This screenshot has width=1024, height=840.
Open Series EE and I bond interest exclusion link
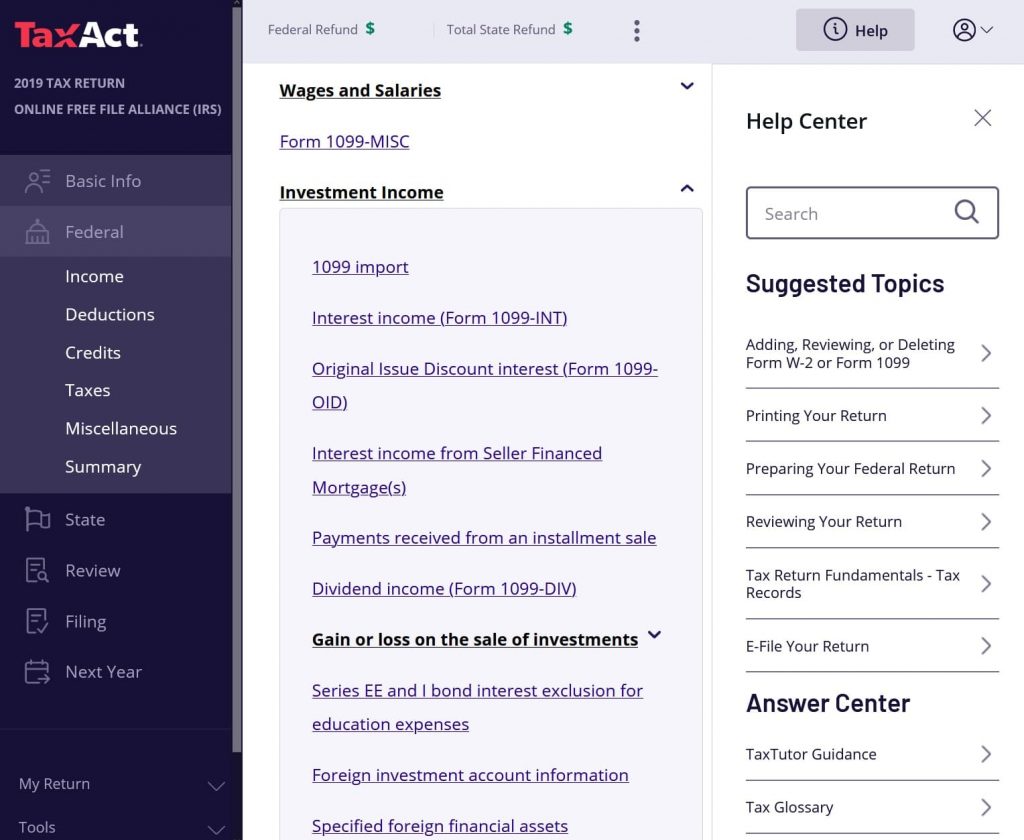(x=477, y=707)
